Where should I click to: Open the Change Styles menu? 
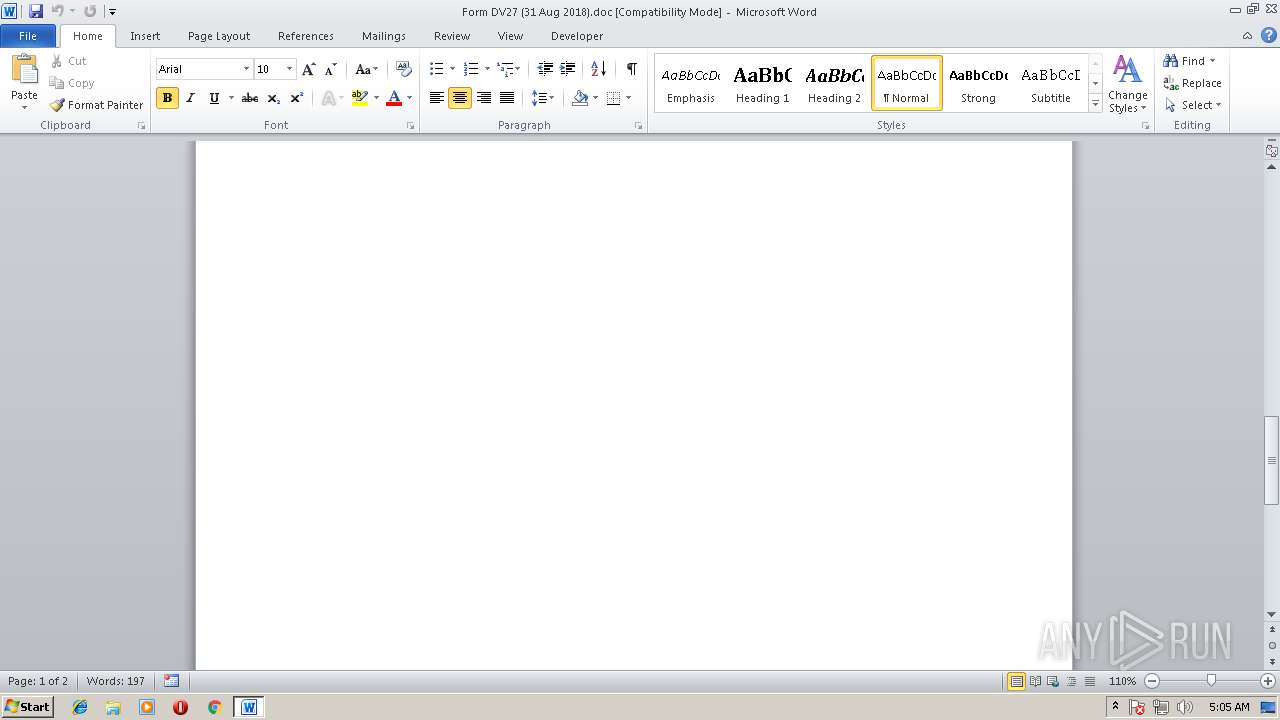point(1127,84)
